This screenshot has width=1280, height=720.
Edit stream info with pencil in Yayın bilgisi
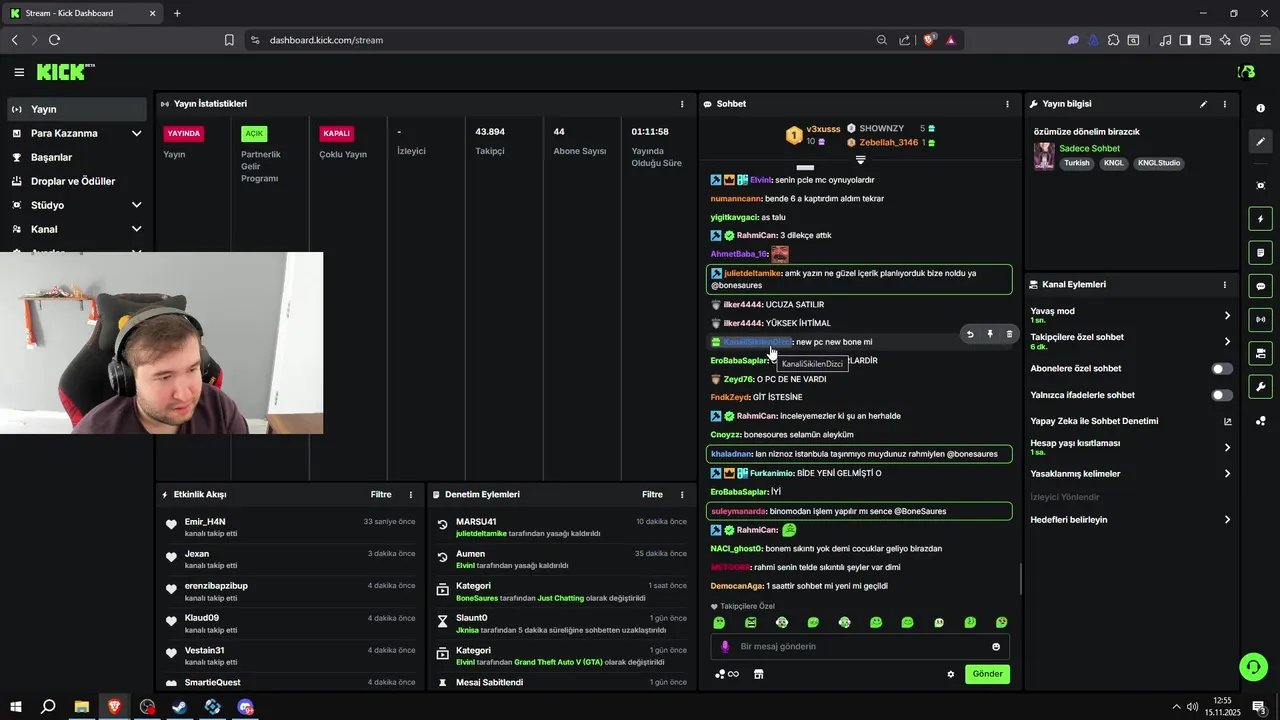tap(1203, 104)
